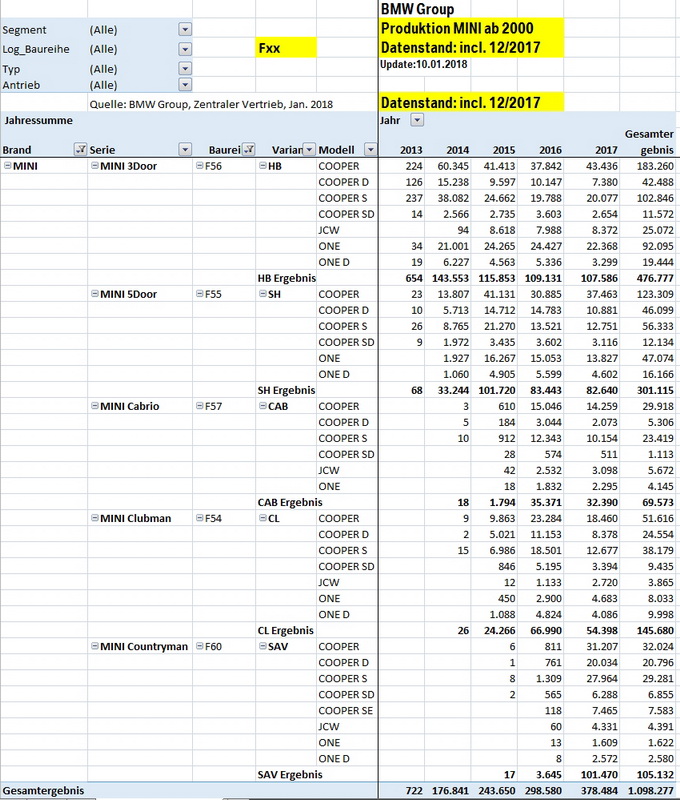Open the Serie field dropdown
This screenshot has height=800, width=680.
185,149
